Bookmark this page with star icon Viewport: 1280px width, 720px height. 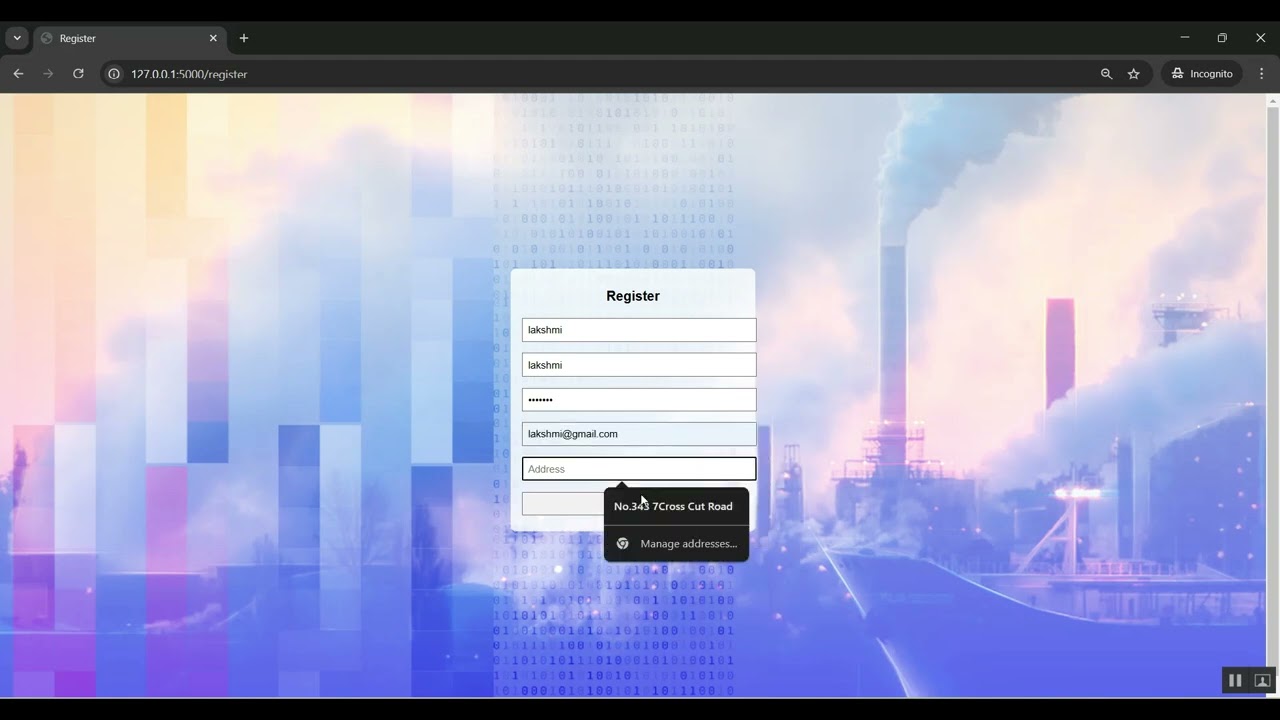click(1134, 74)
